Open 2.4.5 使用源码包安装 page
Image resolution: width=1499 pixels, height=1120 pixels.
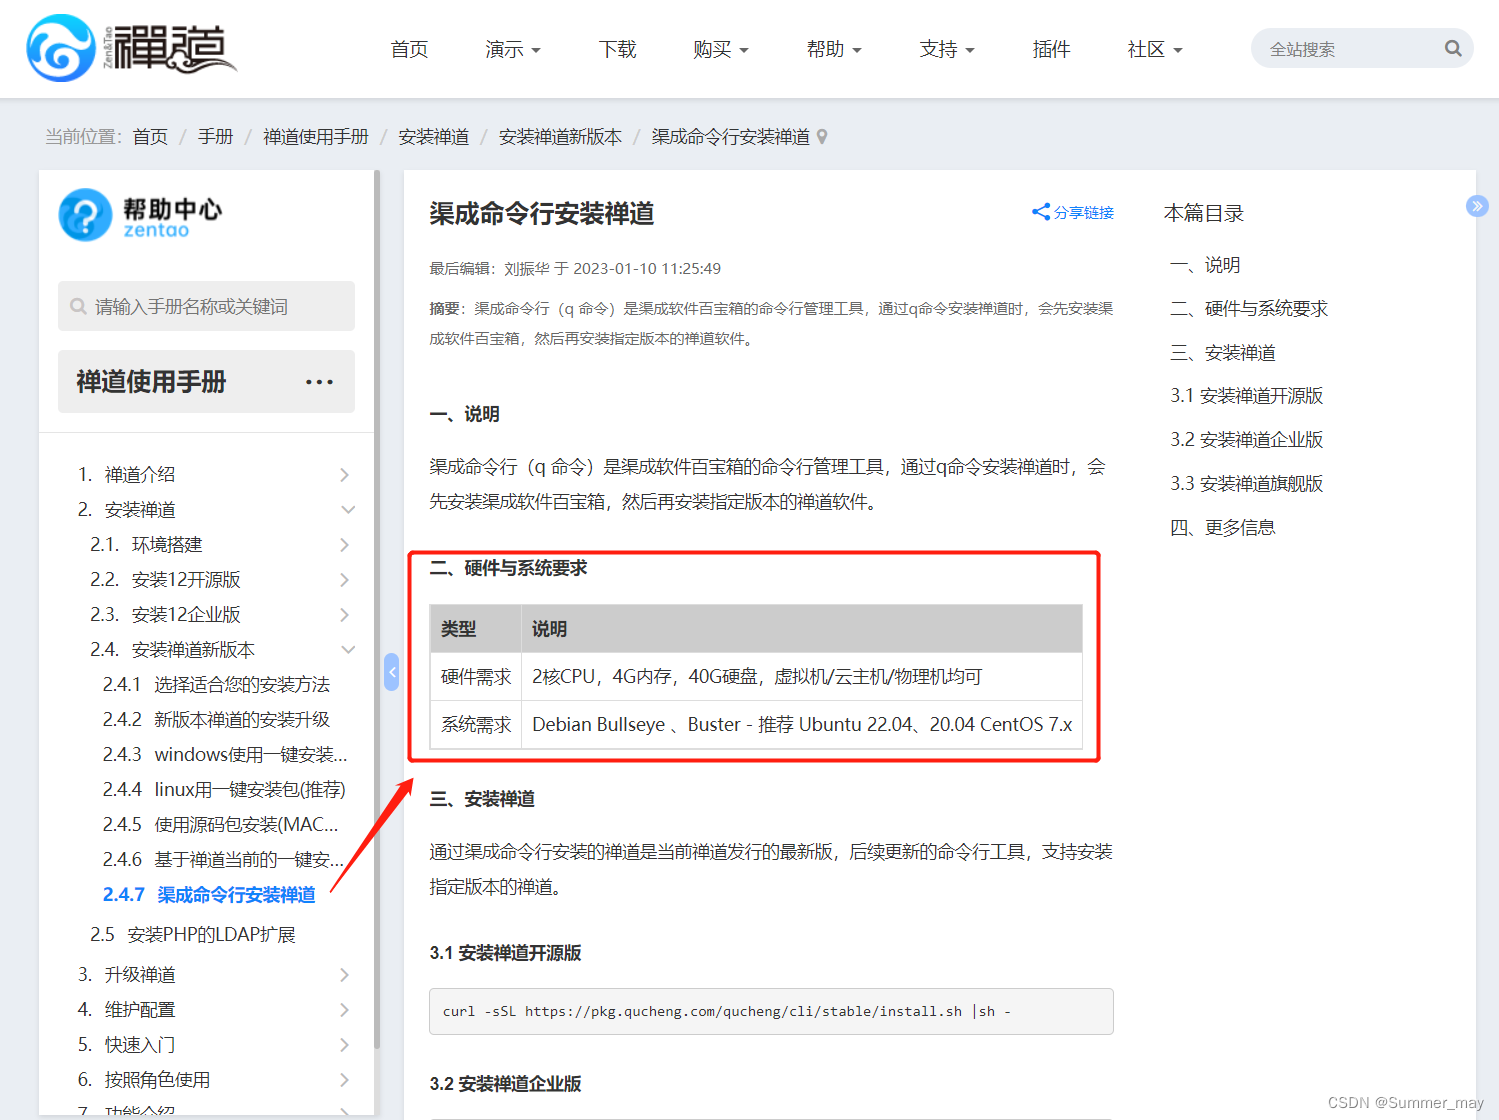pyautogui.click(x=221, y=825)
